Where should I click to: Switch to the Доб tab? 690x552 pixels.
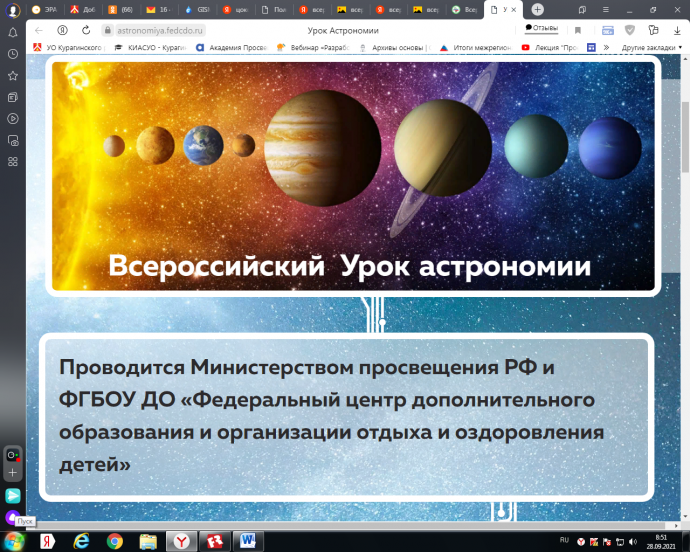(x=83, y=10)
